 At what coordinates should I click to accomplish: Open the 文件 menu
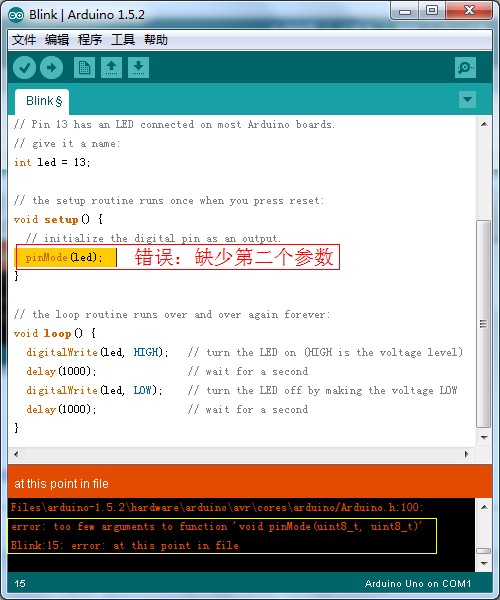[x=24, y=40]
